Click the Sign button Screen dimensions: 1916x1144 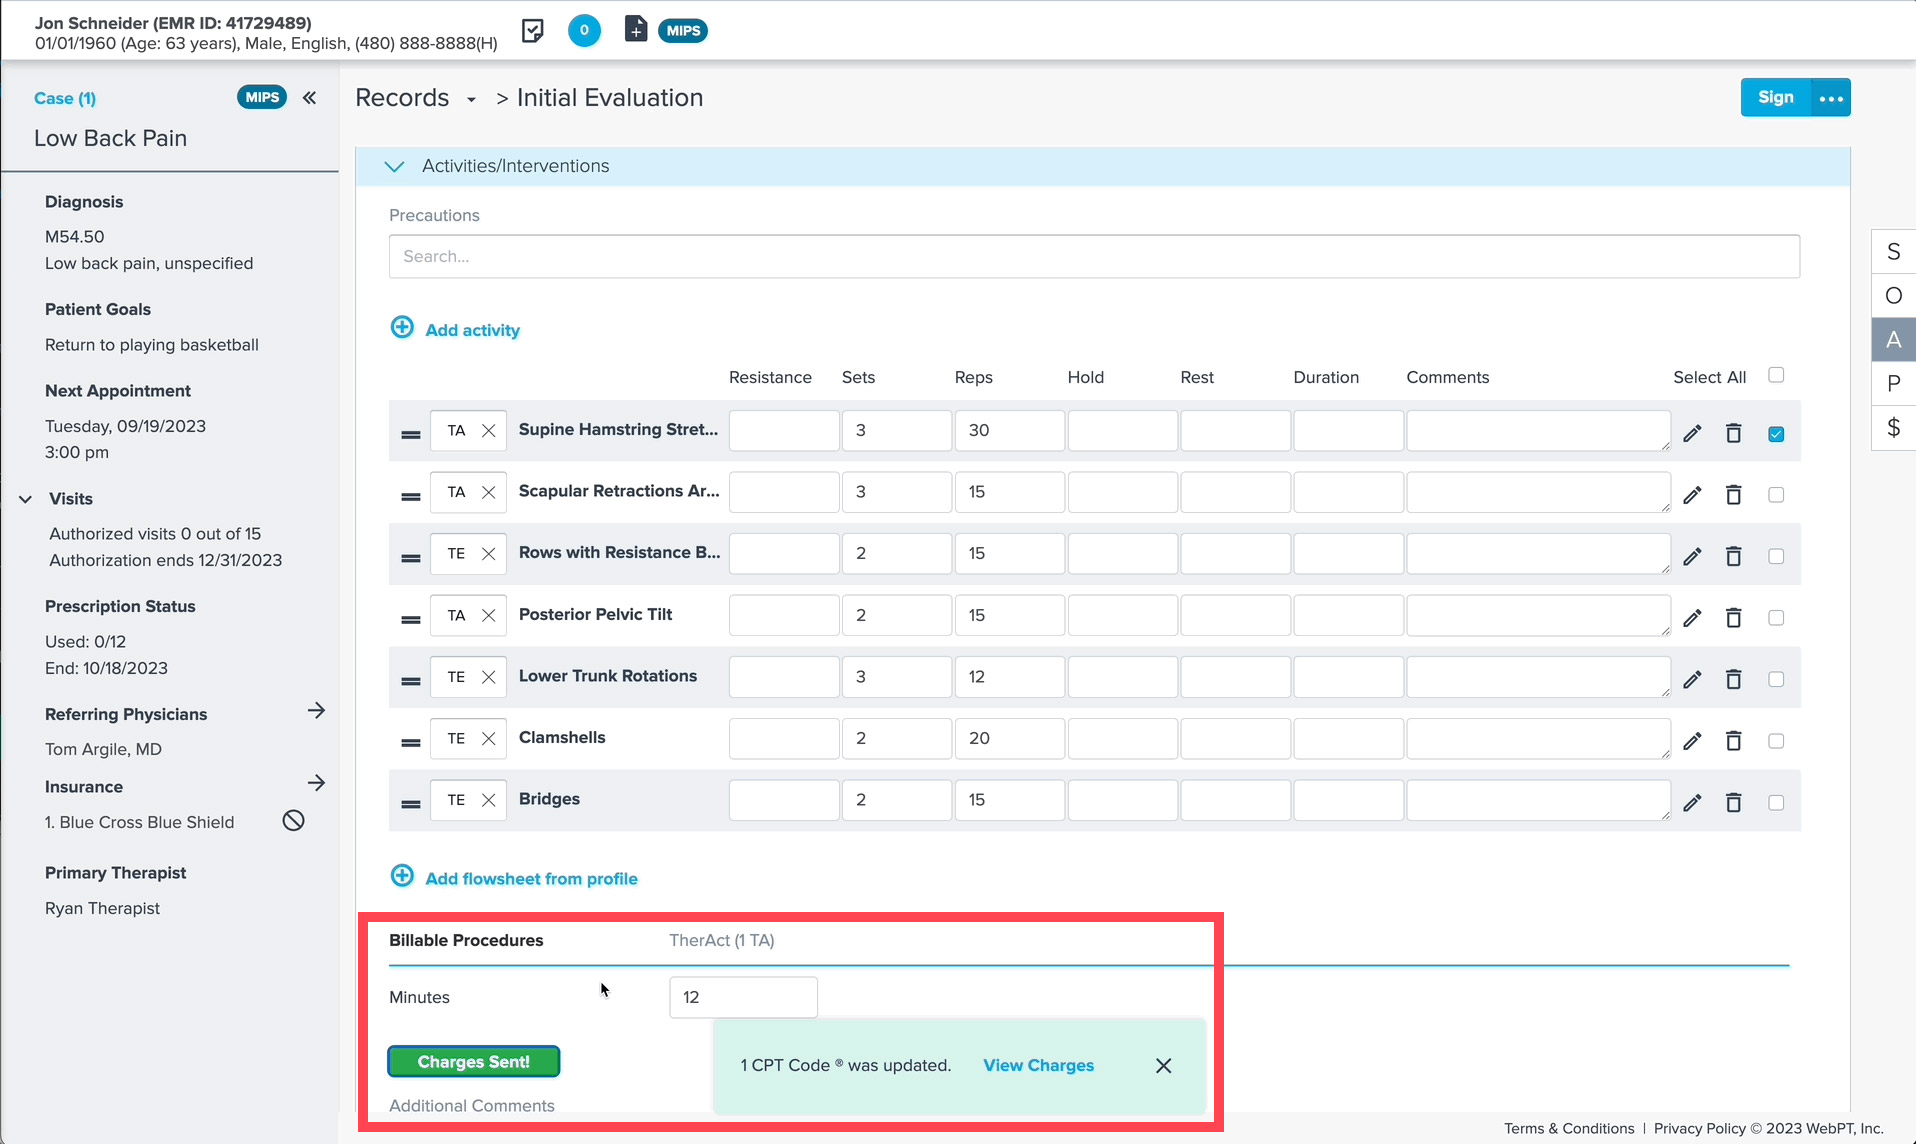tap(1775, 97)
